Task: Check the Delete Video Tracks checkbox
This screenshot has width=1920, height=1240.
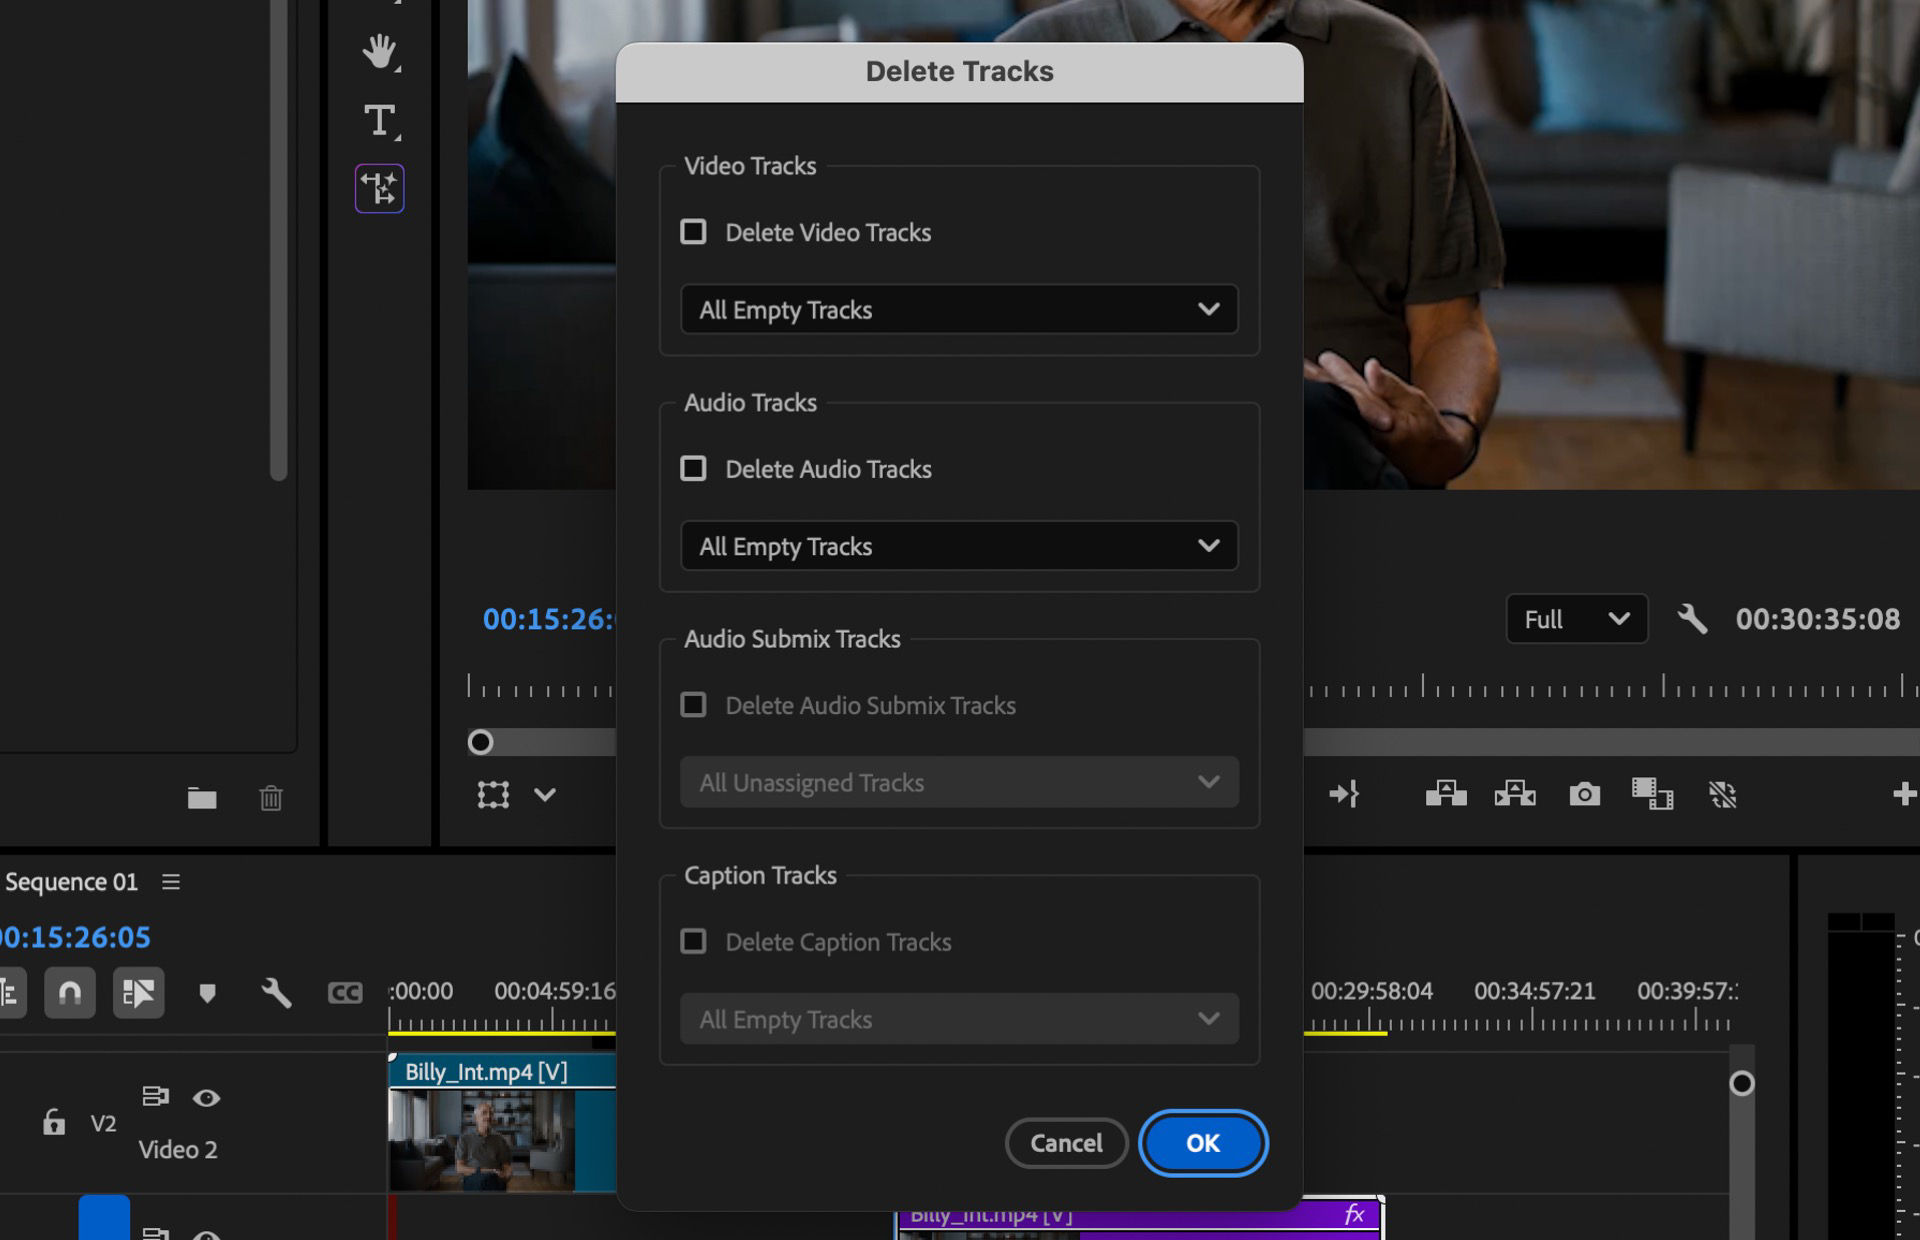Action: pos(693,232)
